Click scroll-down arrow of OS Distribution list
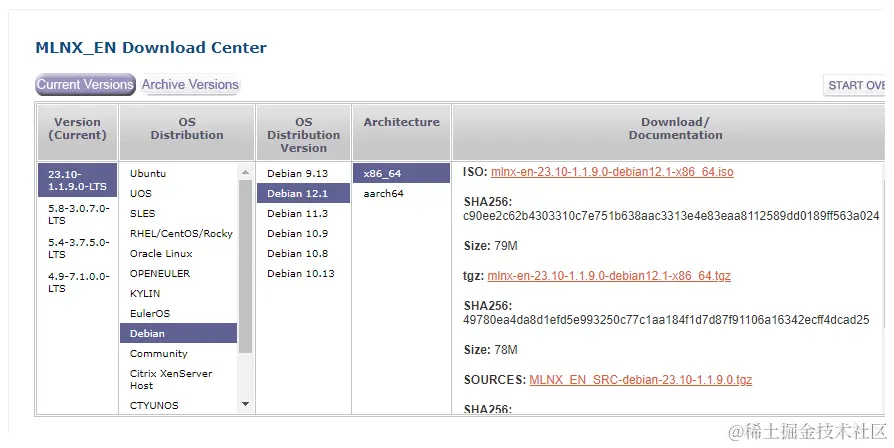The width and height of the screenshot is (894, 448). point(245,404)
